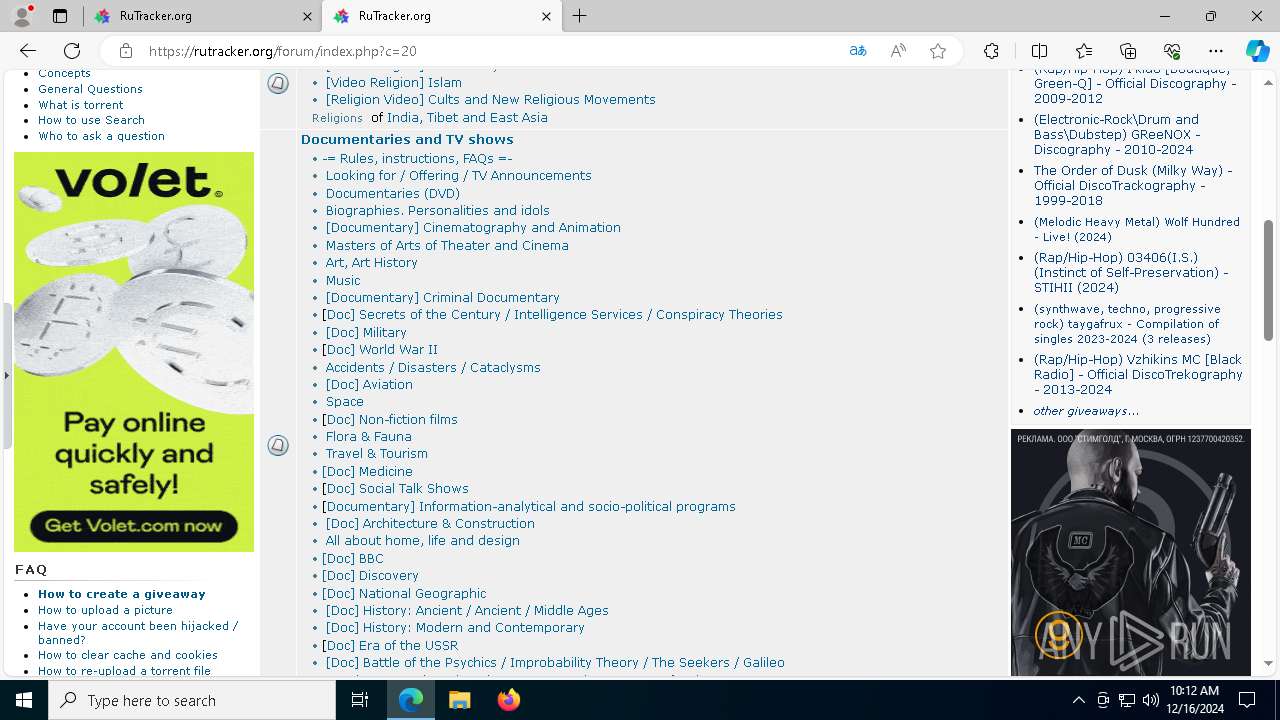Open the [Doc] Discovery forum
Viewport: 1280px width, 720px height.
tap(370, 576)
